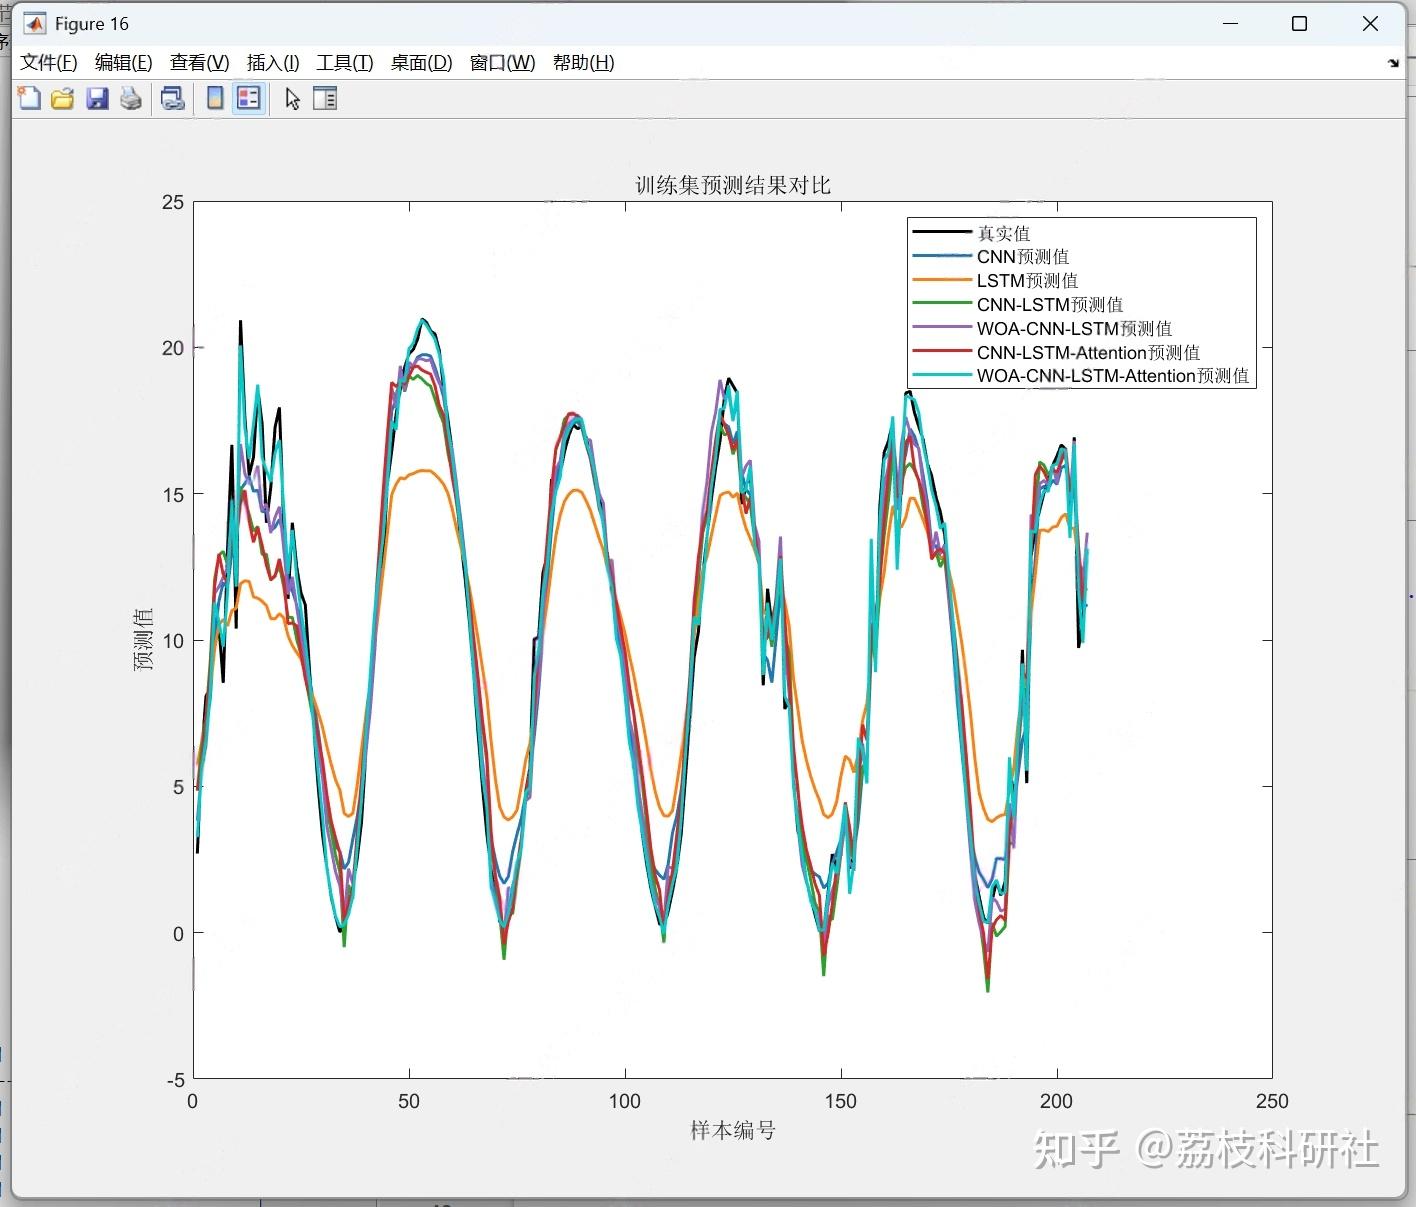
Task: Toggle the Insert Legend tool
Action: tap(248, 98)
